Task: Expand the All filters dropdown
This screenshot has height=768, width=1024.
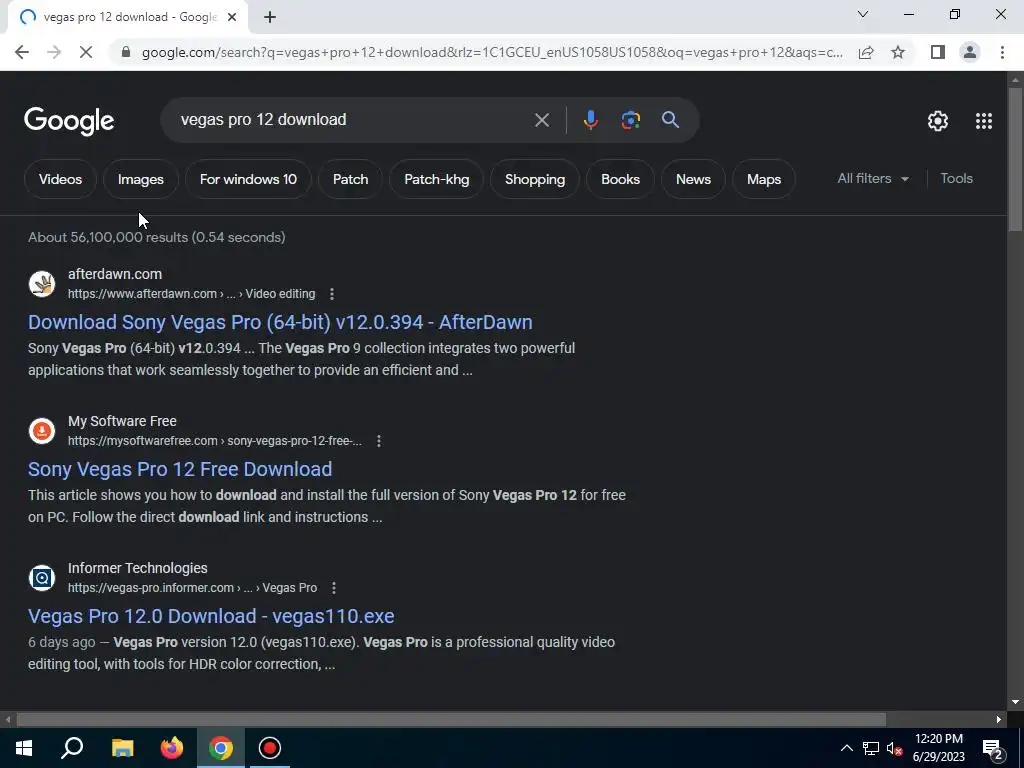Action: click(873, 178)
